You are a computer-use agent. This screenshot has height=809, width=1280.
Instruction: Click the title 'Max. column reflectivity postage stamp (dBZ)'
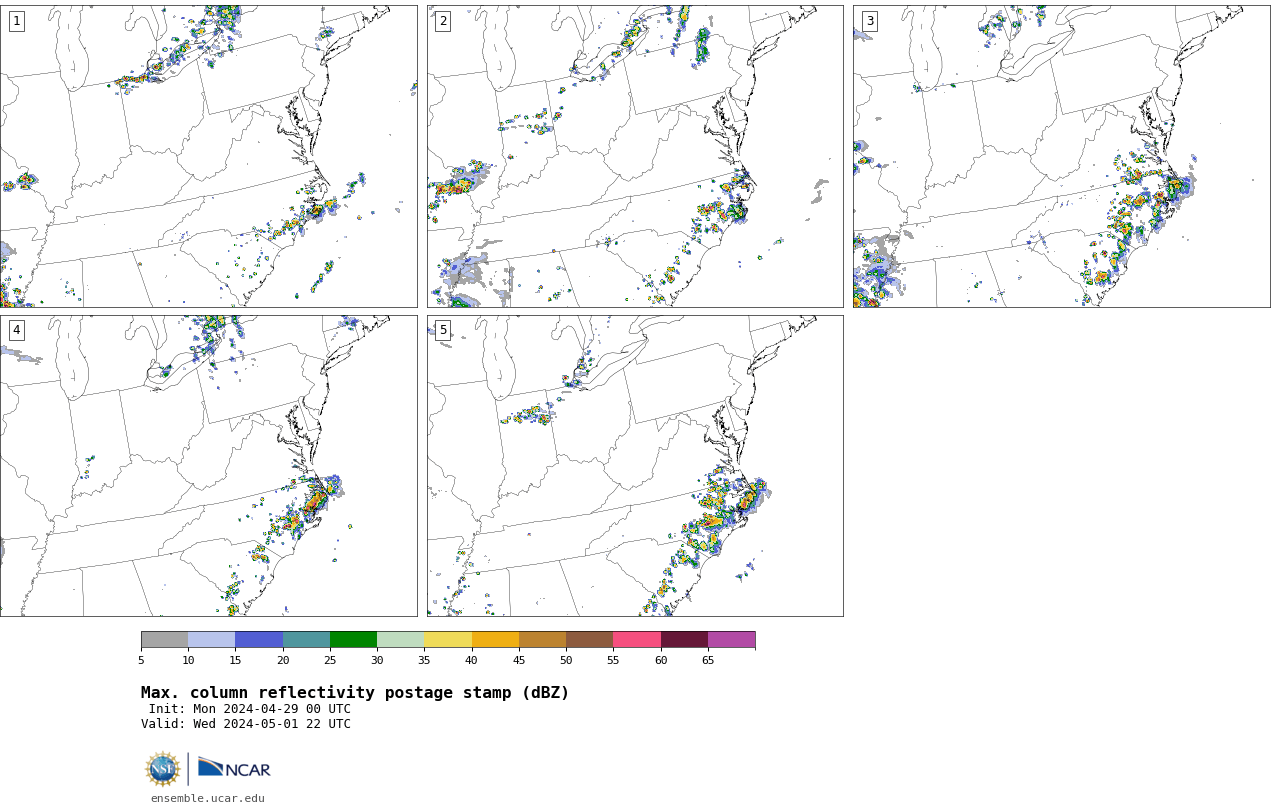tap(355, 693)
